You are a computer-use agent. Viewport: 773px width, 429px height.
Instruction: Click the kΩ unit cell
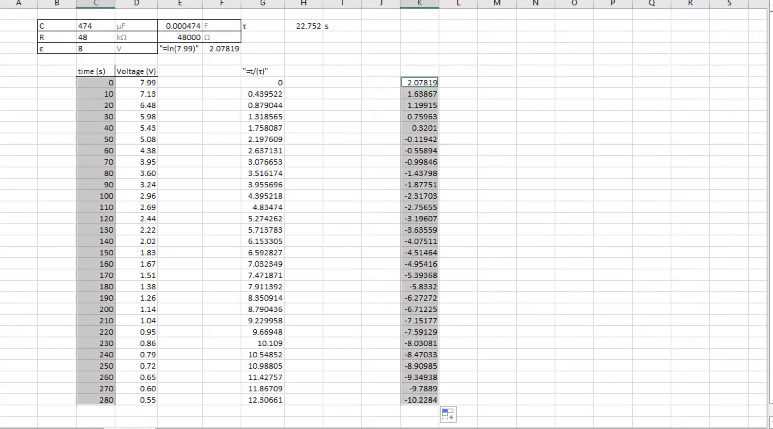pos(136,37)
